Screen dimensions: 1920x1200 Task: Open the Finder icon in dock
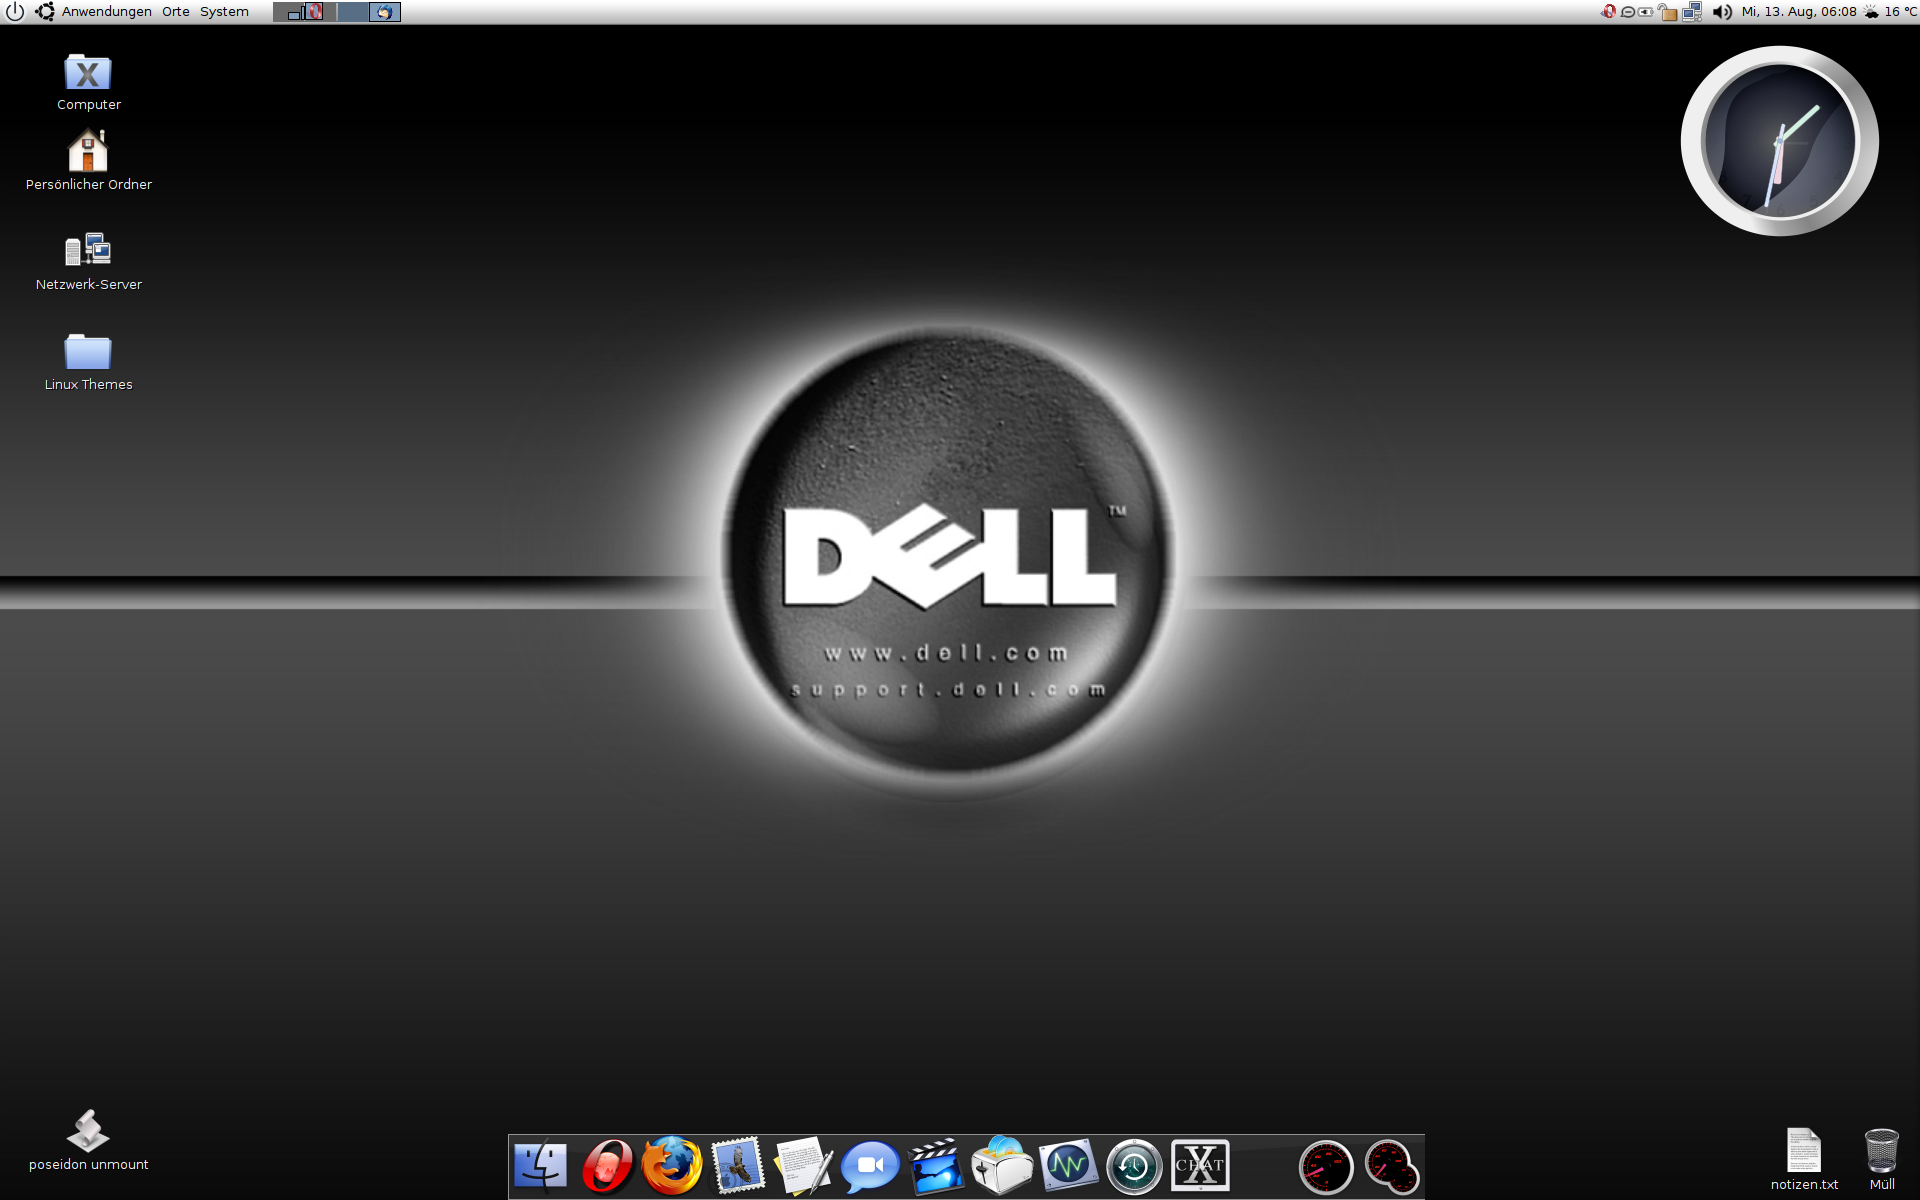click(x=540, y=1166)
